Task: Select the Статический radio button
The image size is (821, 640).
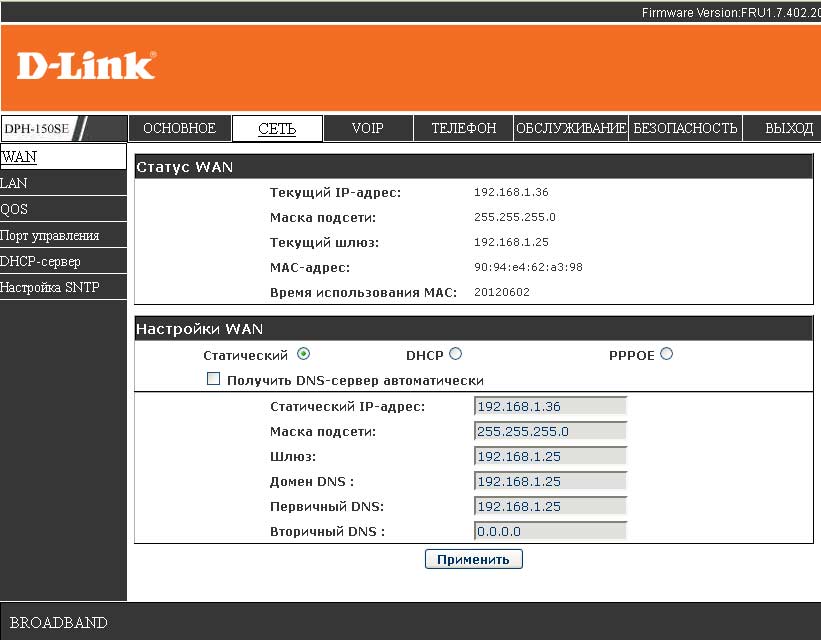Action: coord(303,354)
